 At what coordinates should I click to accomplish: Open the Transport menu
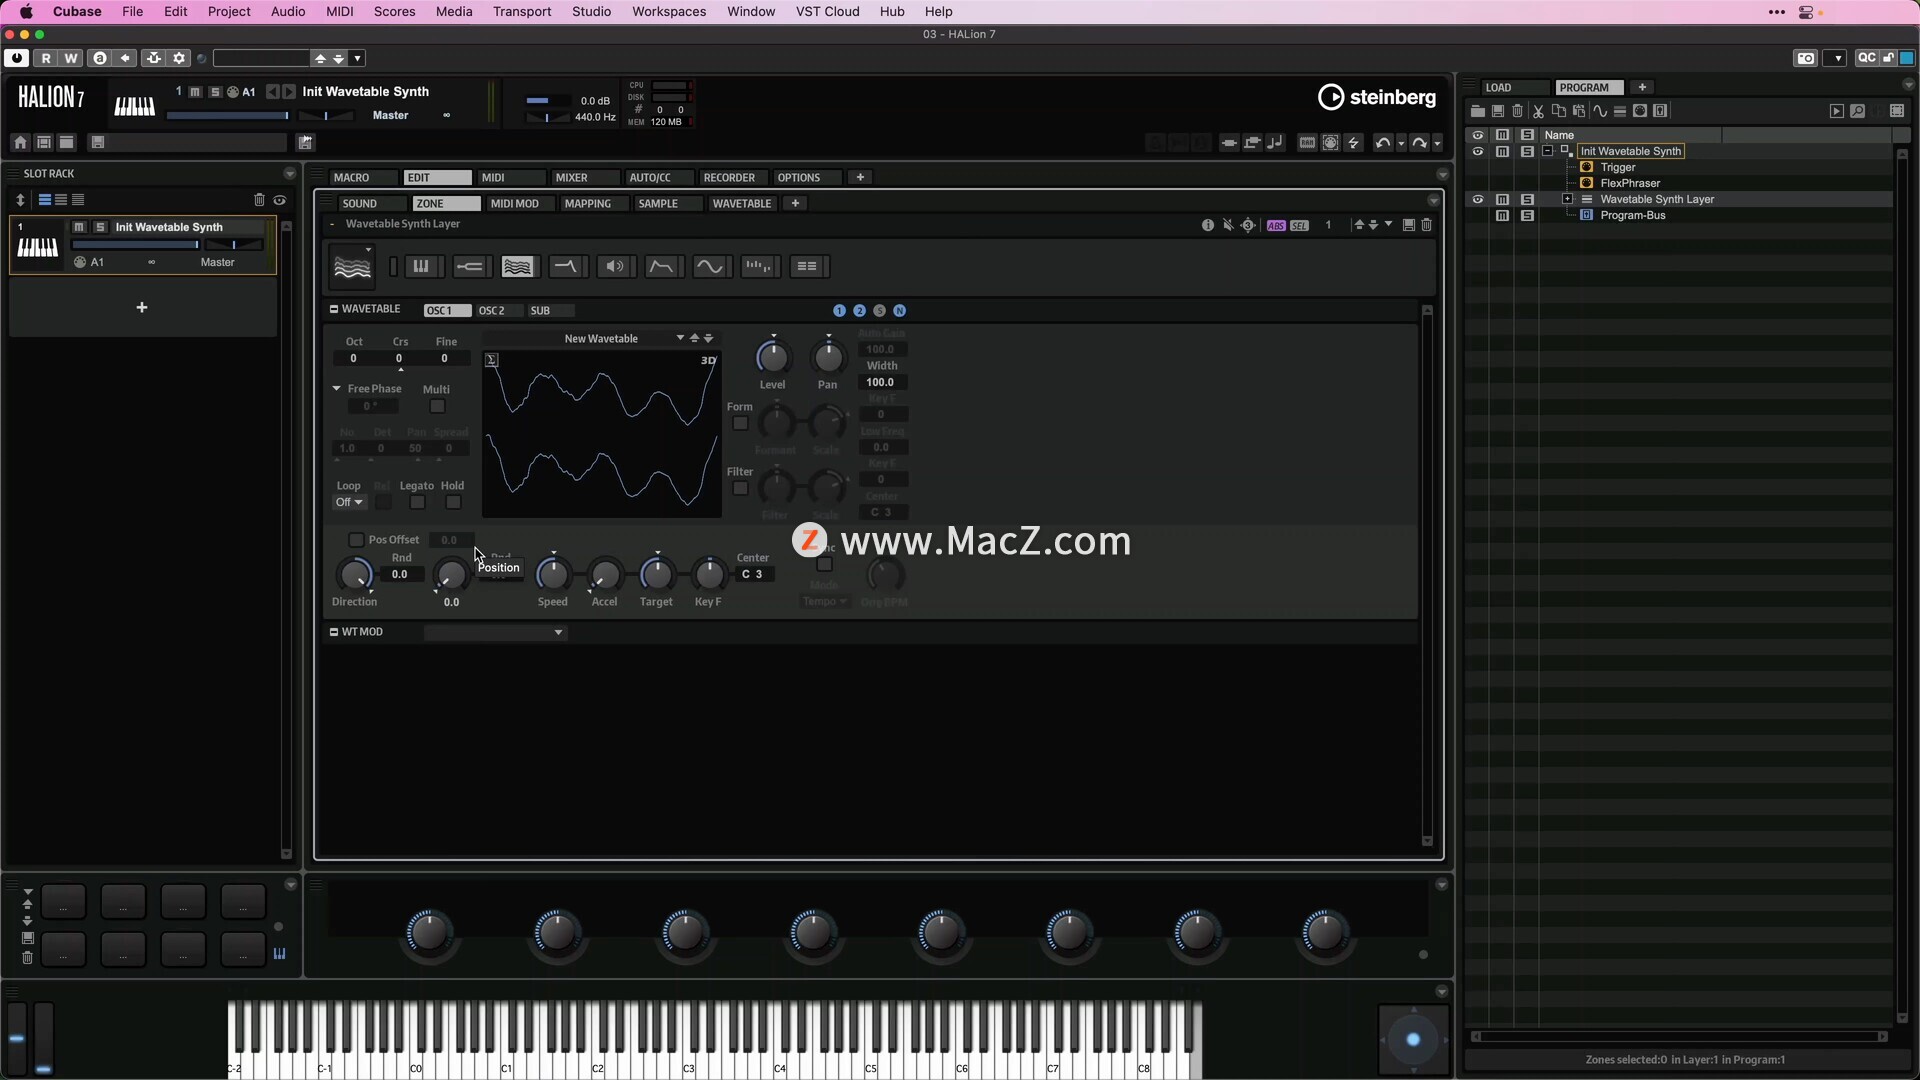tap(522, 12)
